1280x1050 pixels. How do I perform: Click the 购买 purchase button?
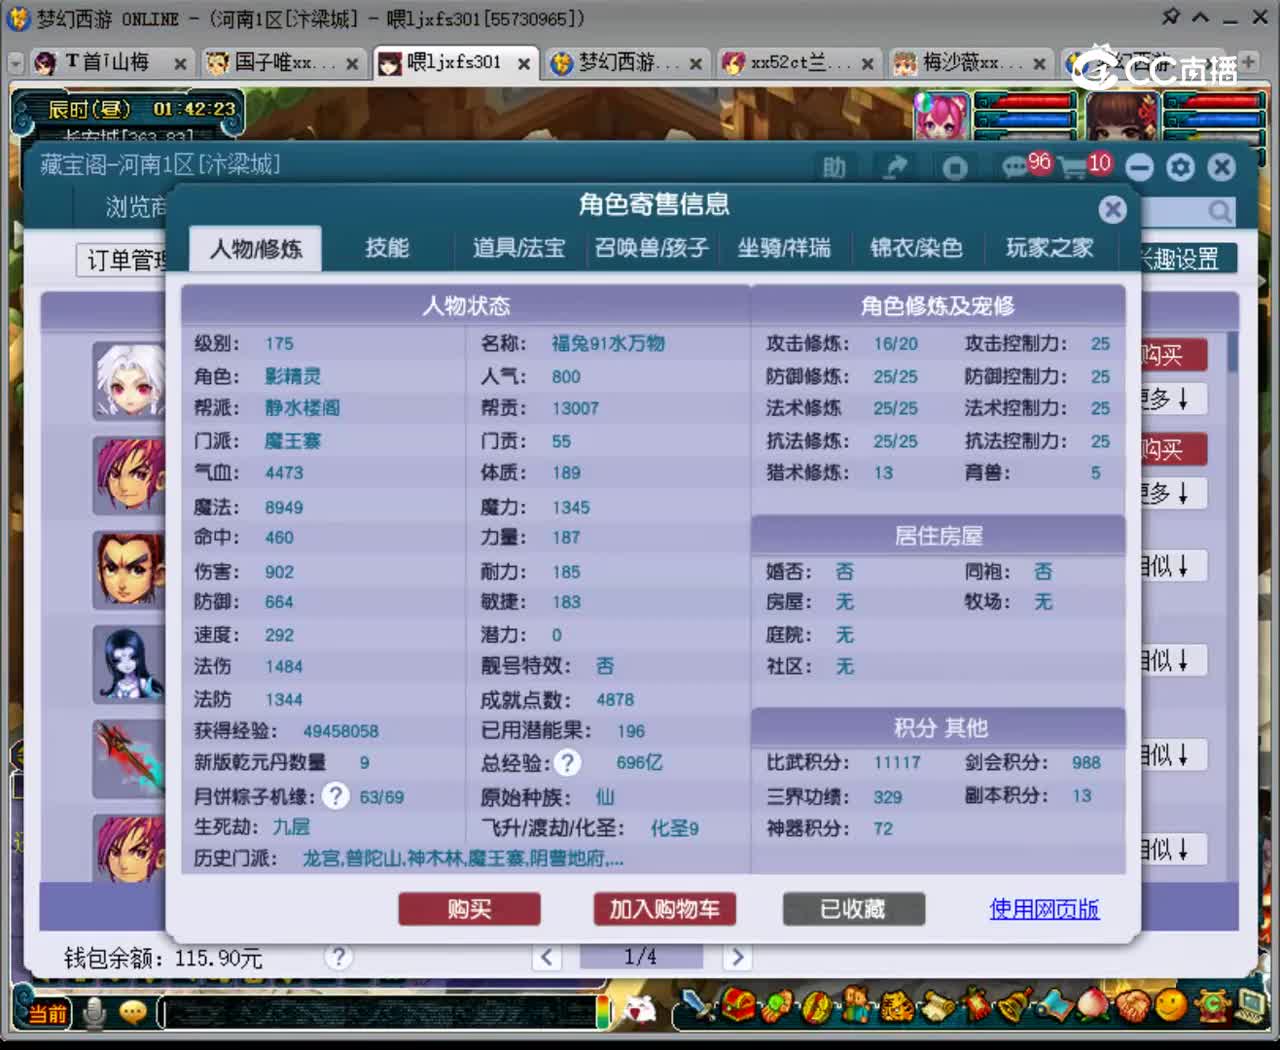(x=469, y=909)
